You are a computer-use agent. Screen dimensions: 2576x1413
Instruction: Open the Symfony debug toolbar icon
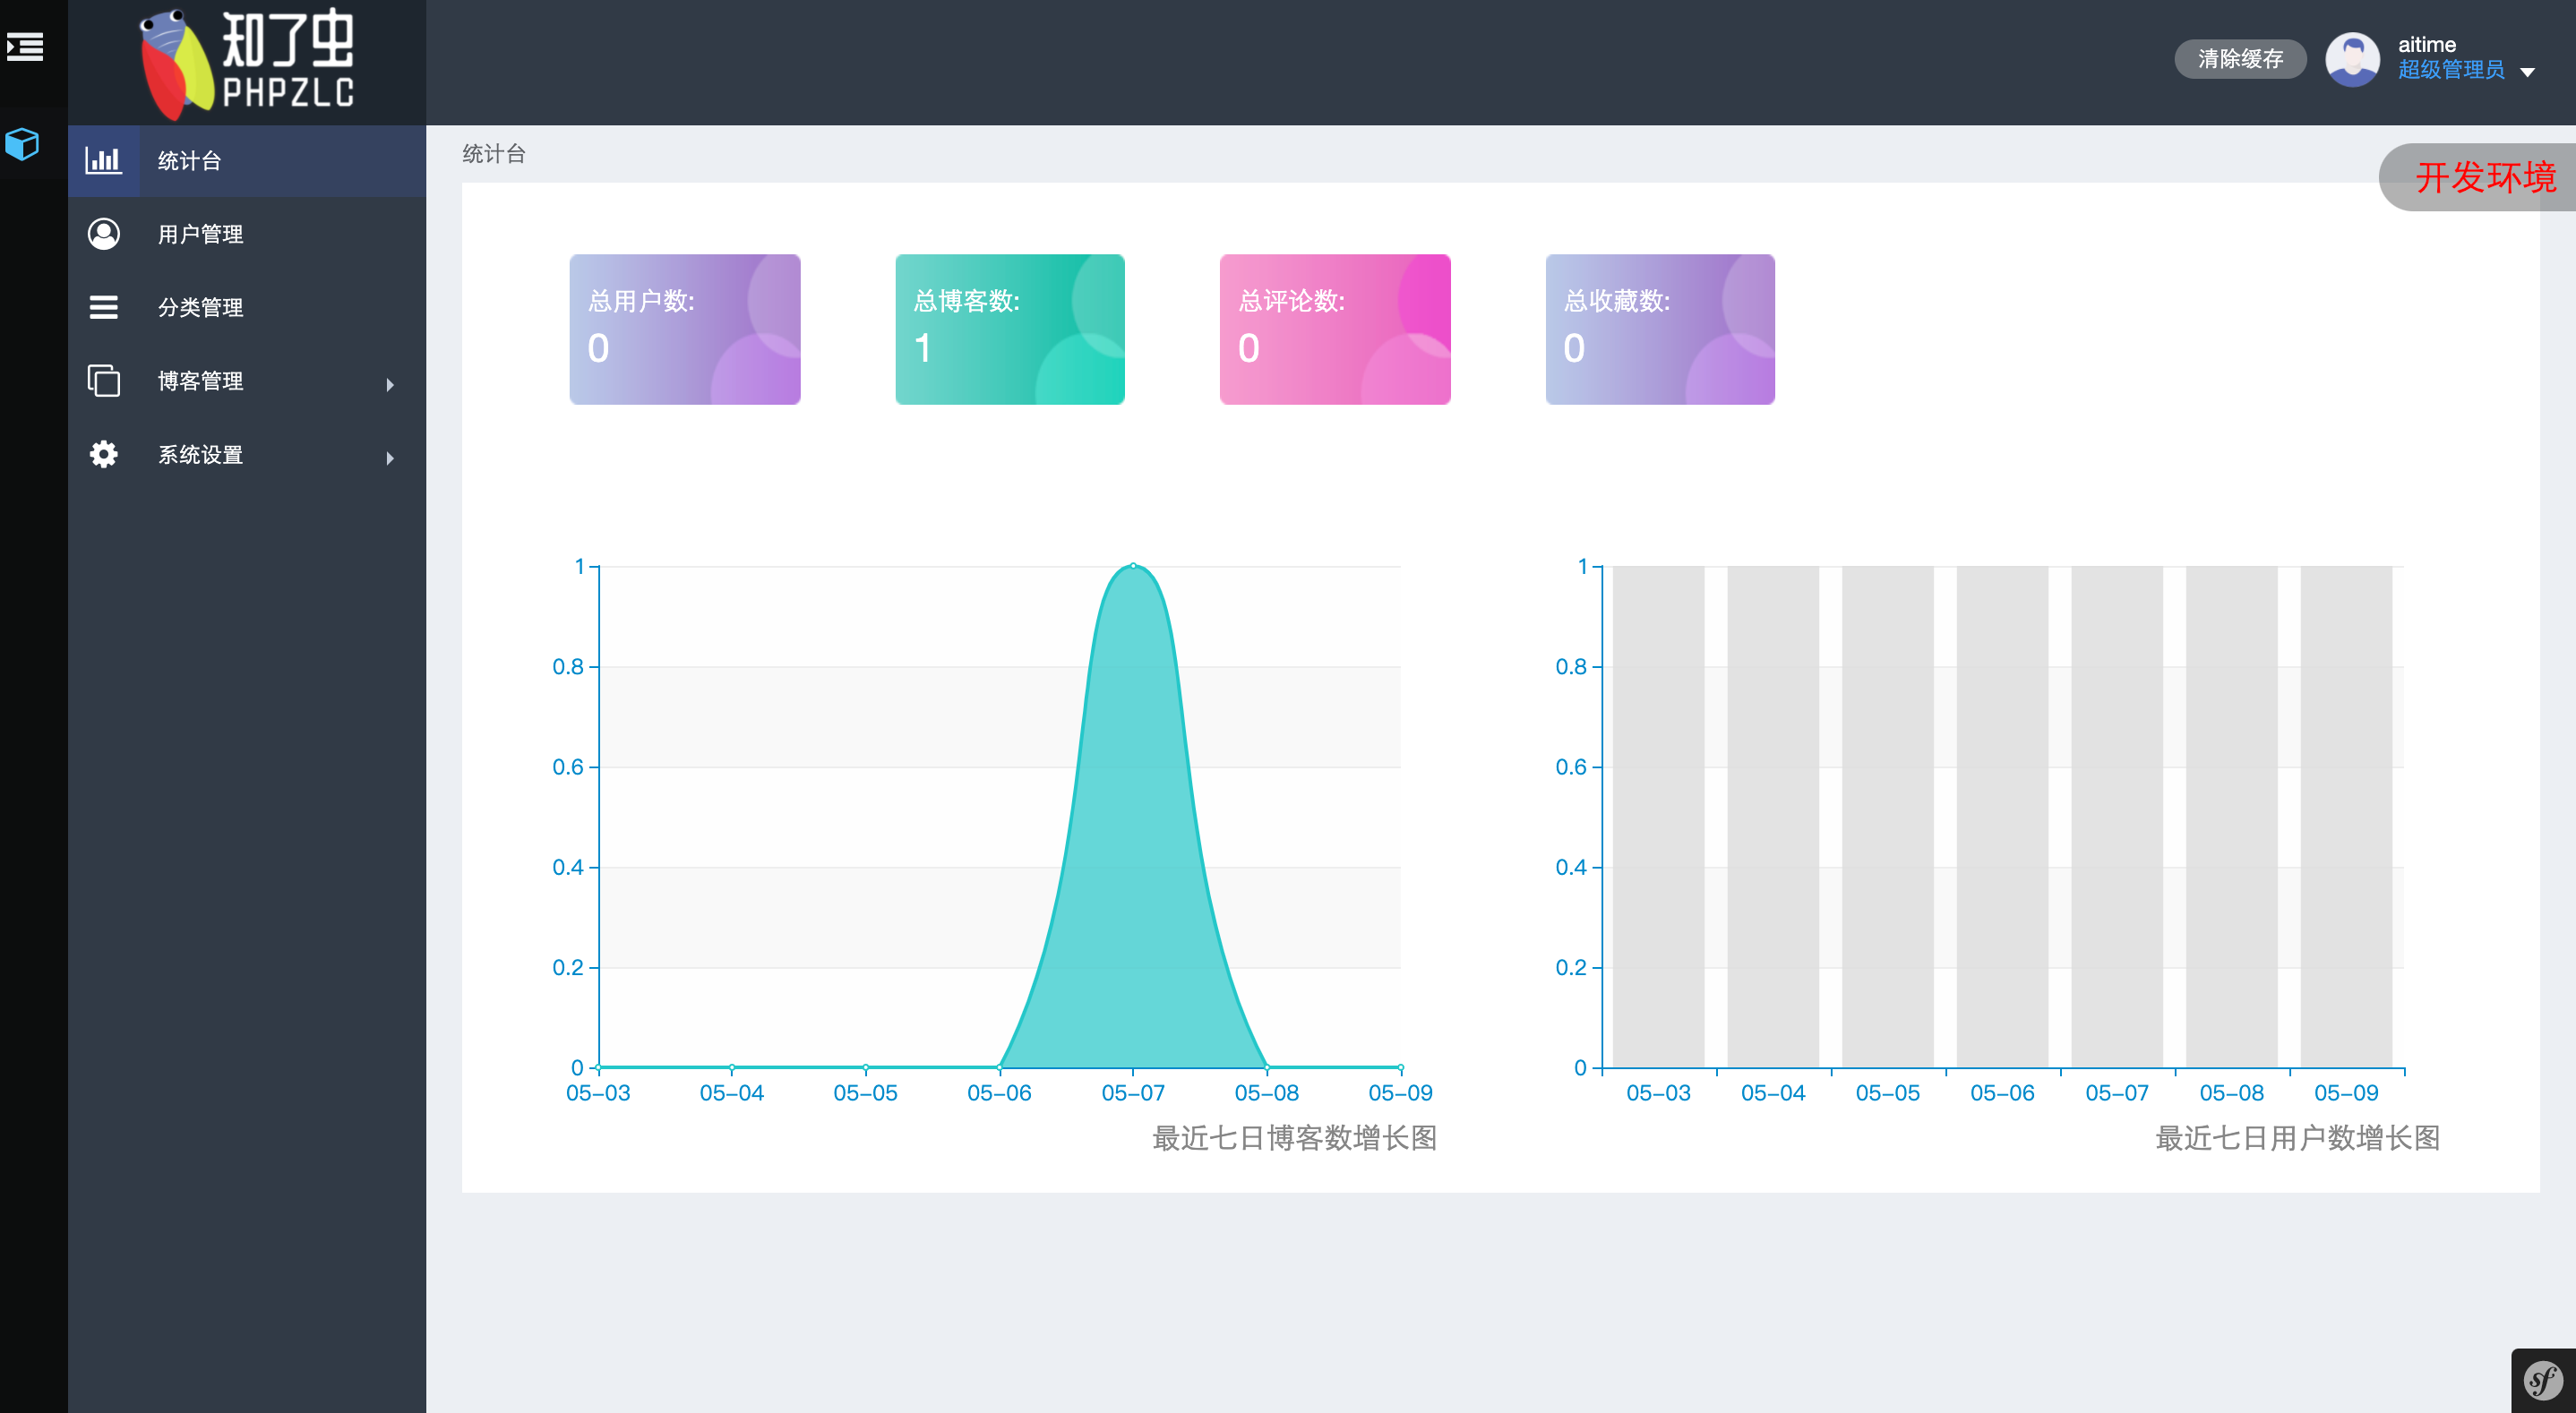tap(2542, 1381)
